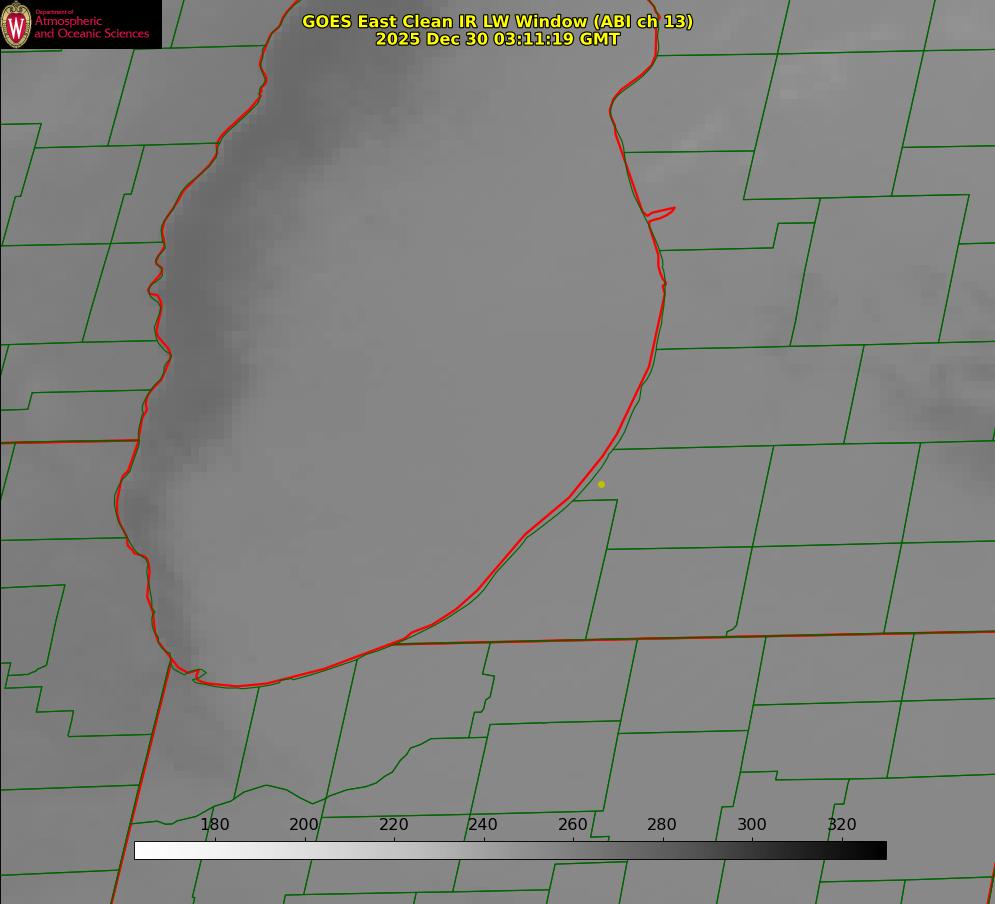Image resolution: width=995 pixels, height=904 pixels.
Task: Pick the white end of the colorbar
Action: [143, 850]
